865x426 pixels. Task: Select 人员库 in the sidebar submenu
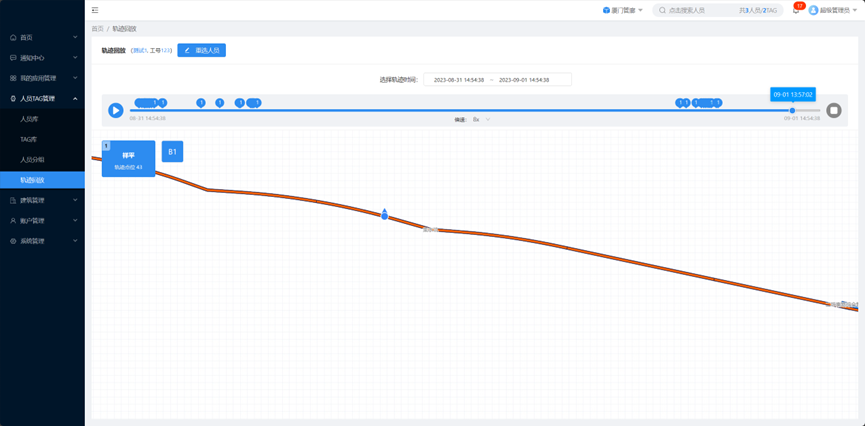[x=29, y=119]
